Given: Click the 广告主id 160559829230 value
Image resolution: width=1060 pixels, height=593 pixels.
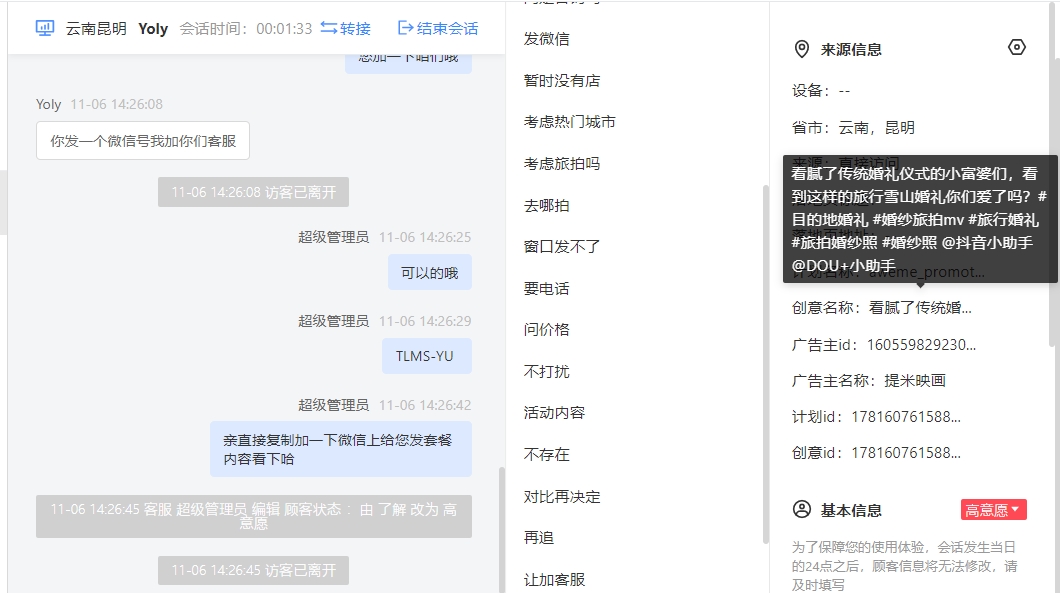Looking at the screenshot, I should coord(921,345).
